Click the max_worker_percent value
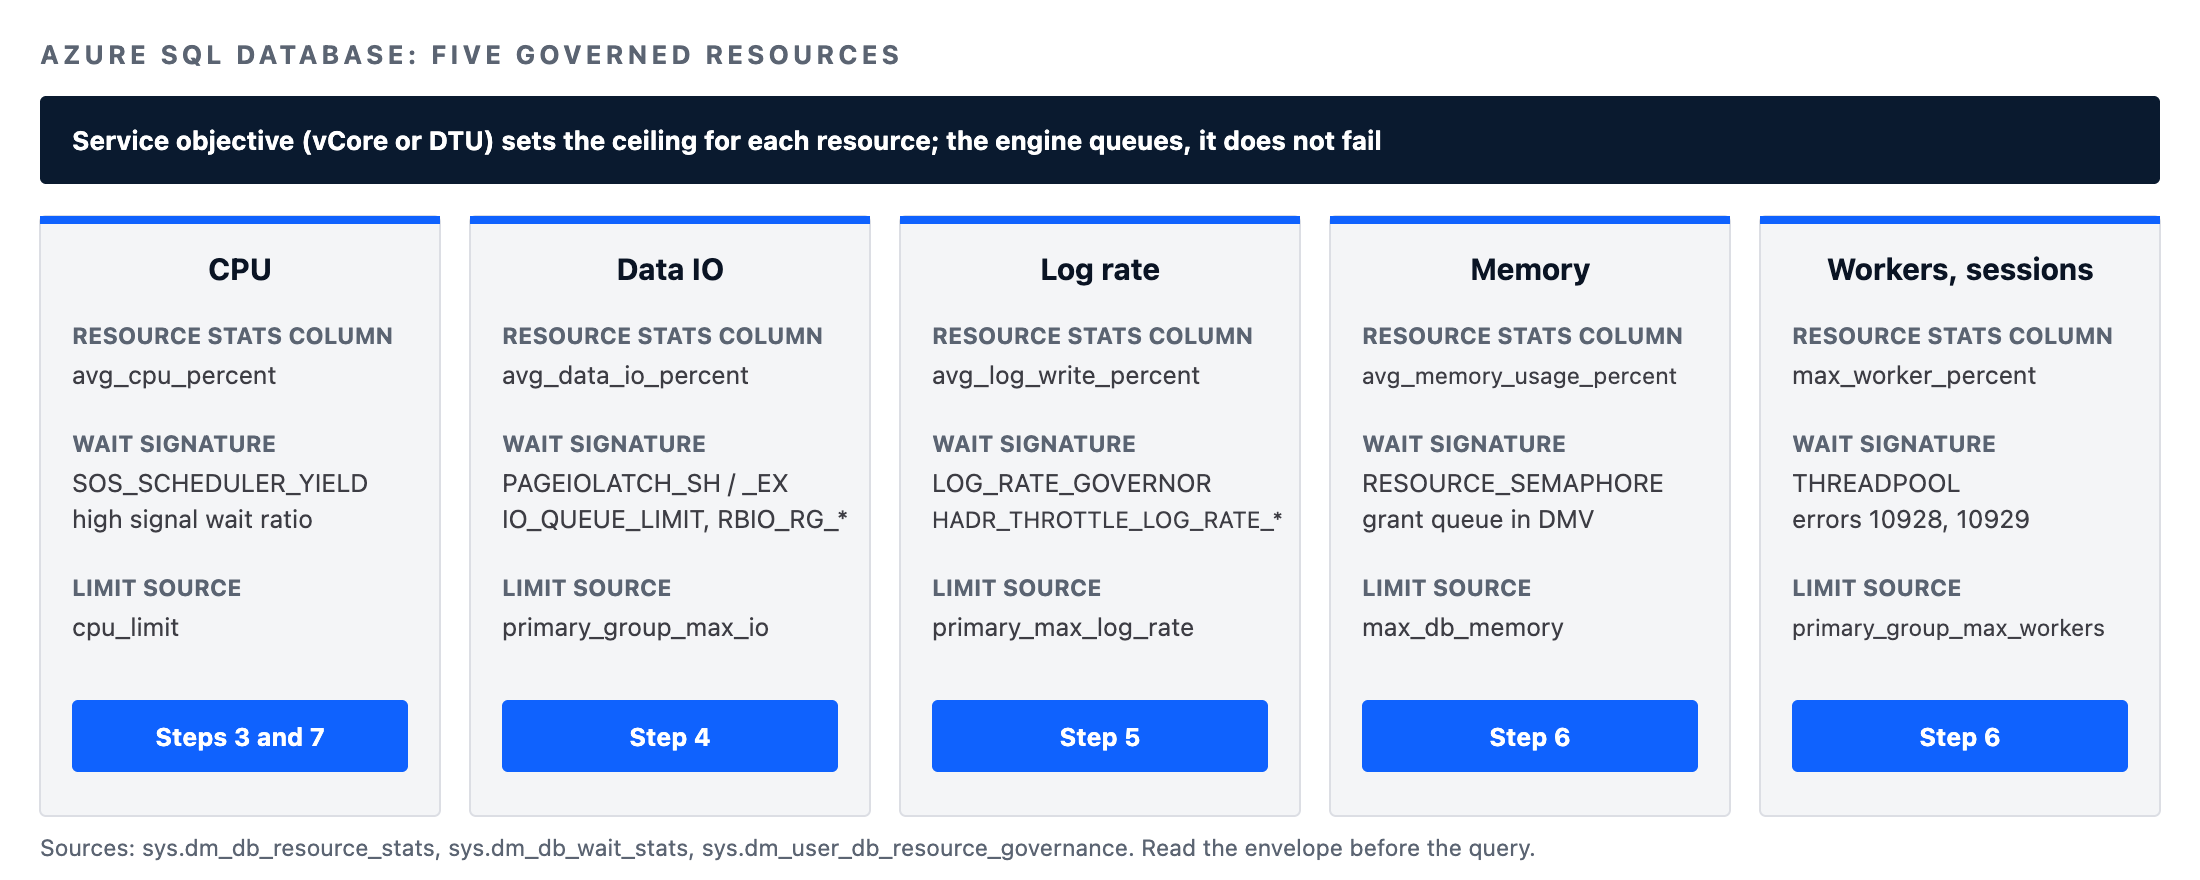This screenshot has width=2200, height=880. [x=1914, y=376]
